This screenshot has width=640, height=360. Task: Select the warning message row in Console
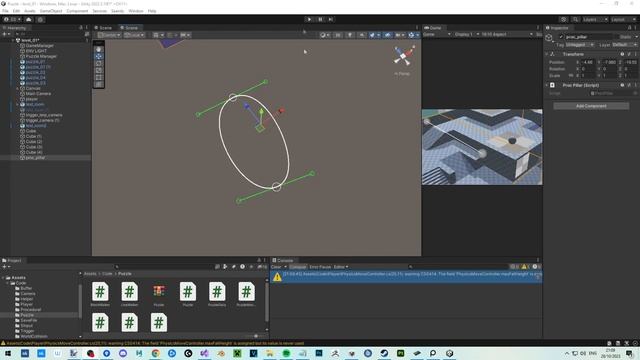click(406, 276)
